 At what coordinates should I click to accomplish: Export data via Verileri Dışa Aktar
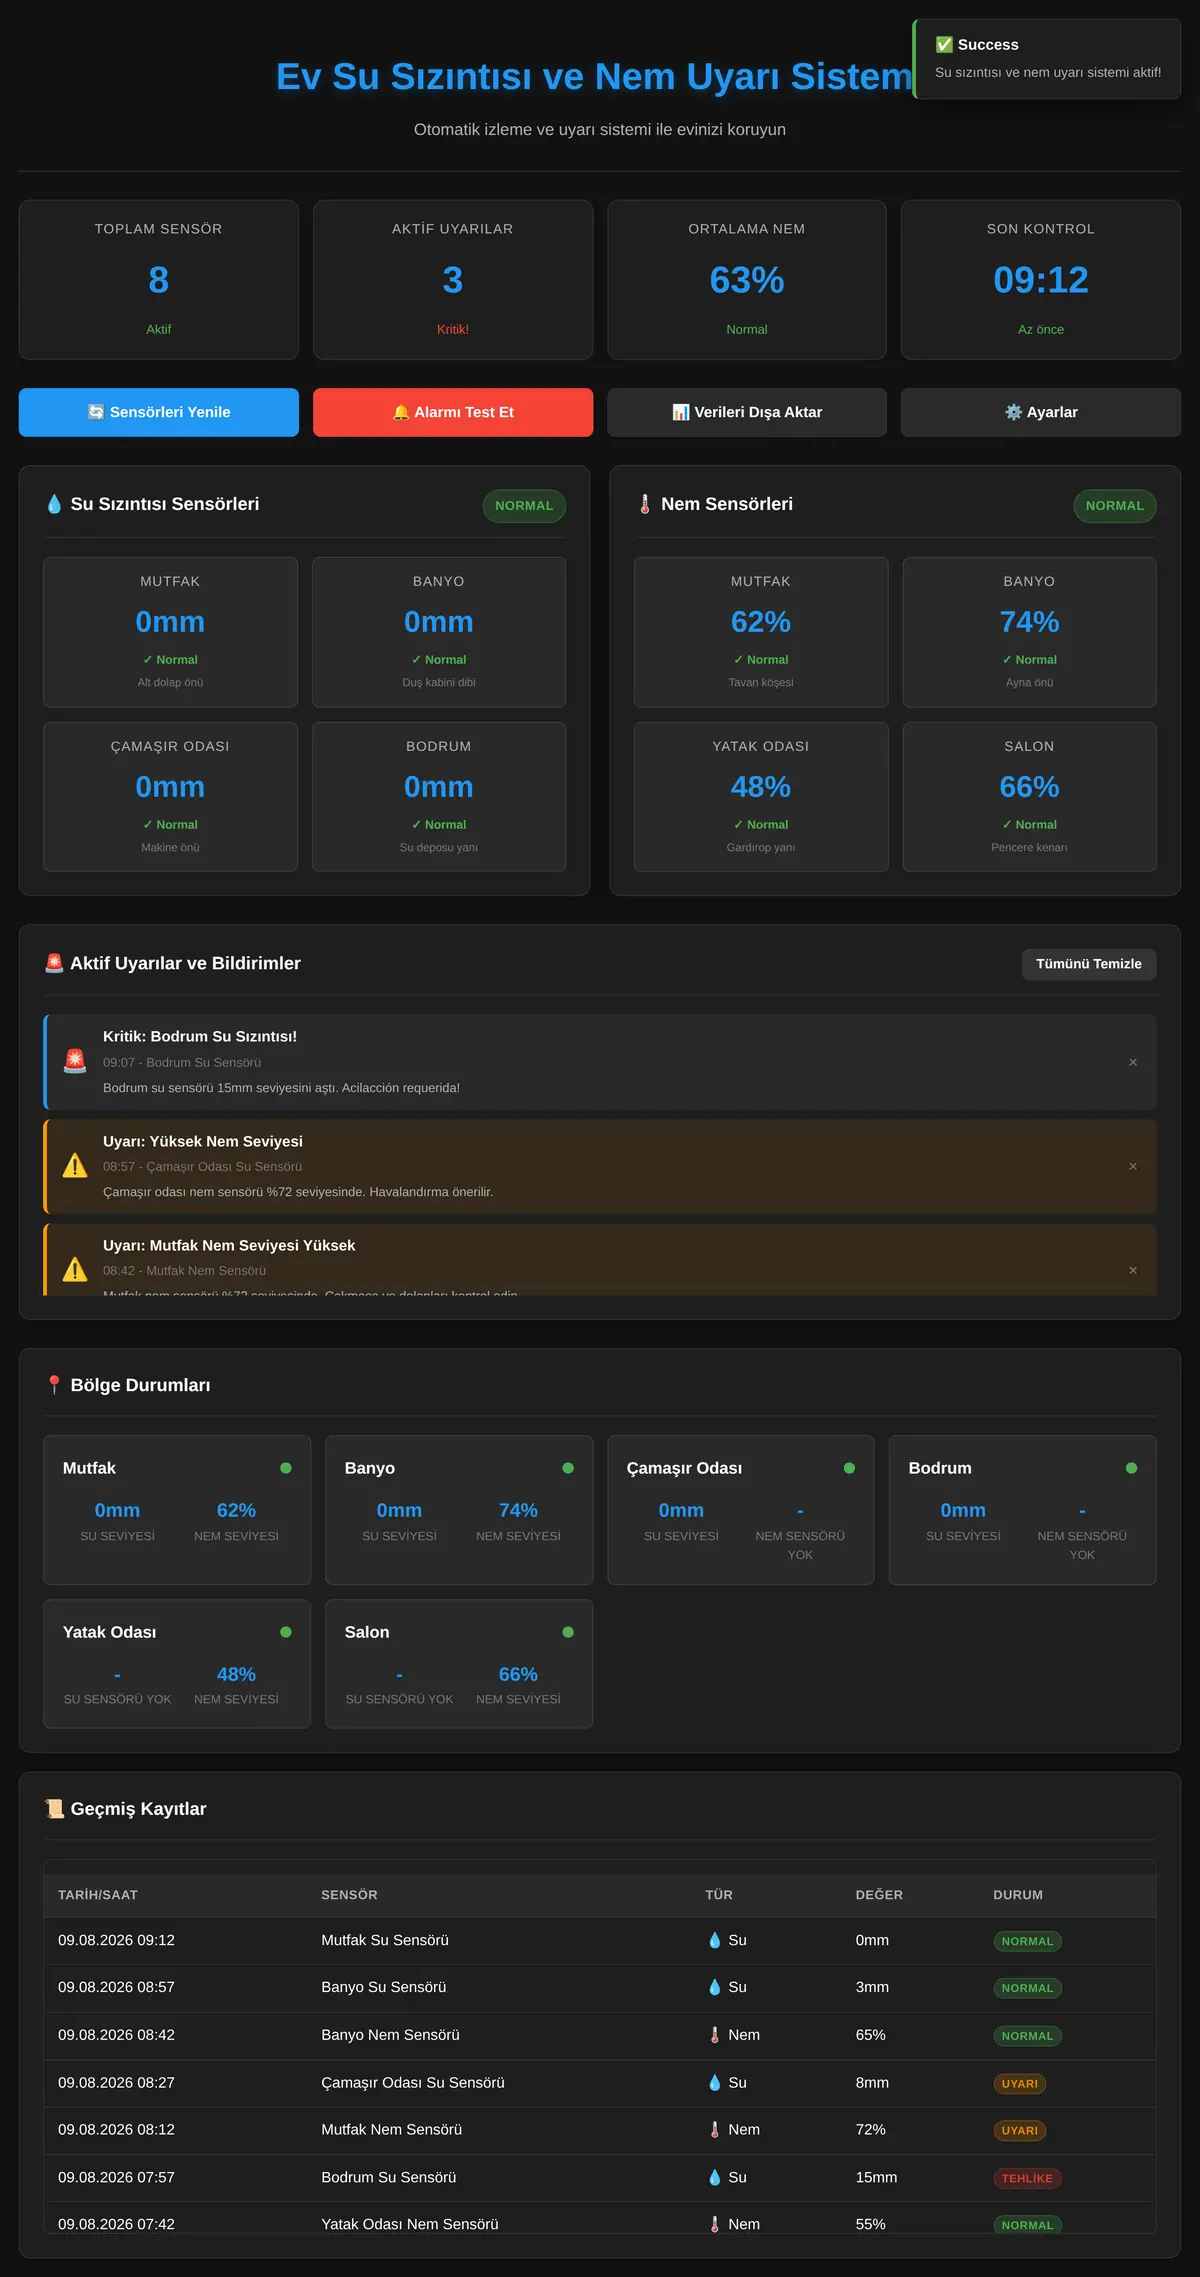pyautogui.click(x=747, y=412)
